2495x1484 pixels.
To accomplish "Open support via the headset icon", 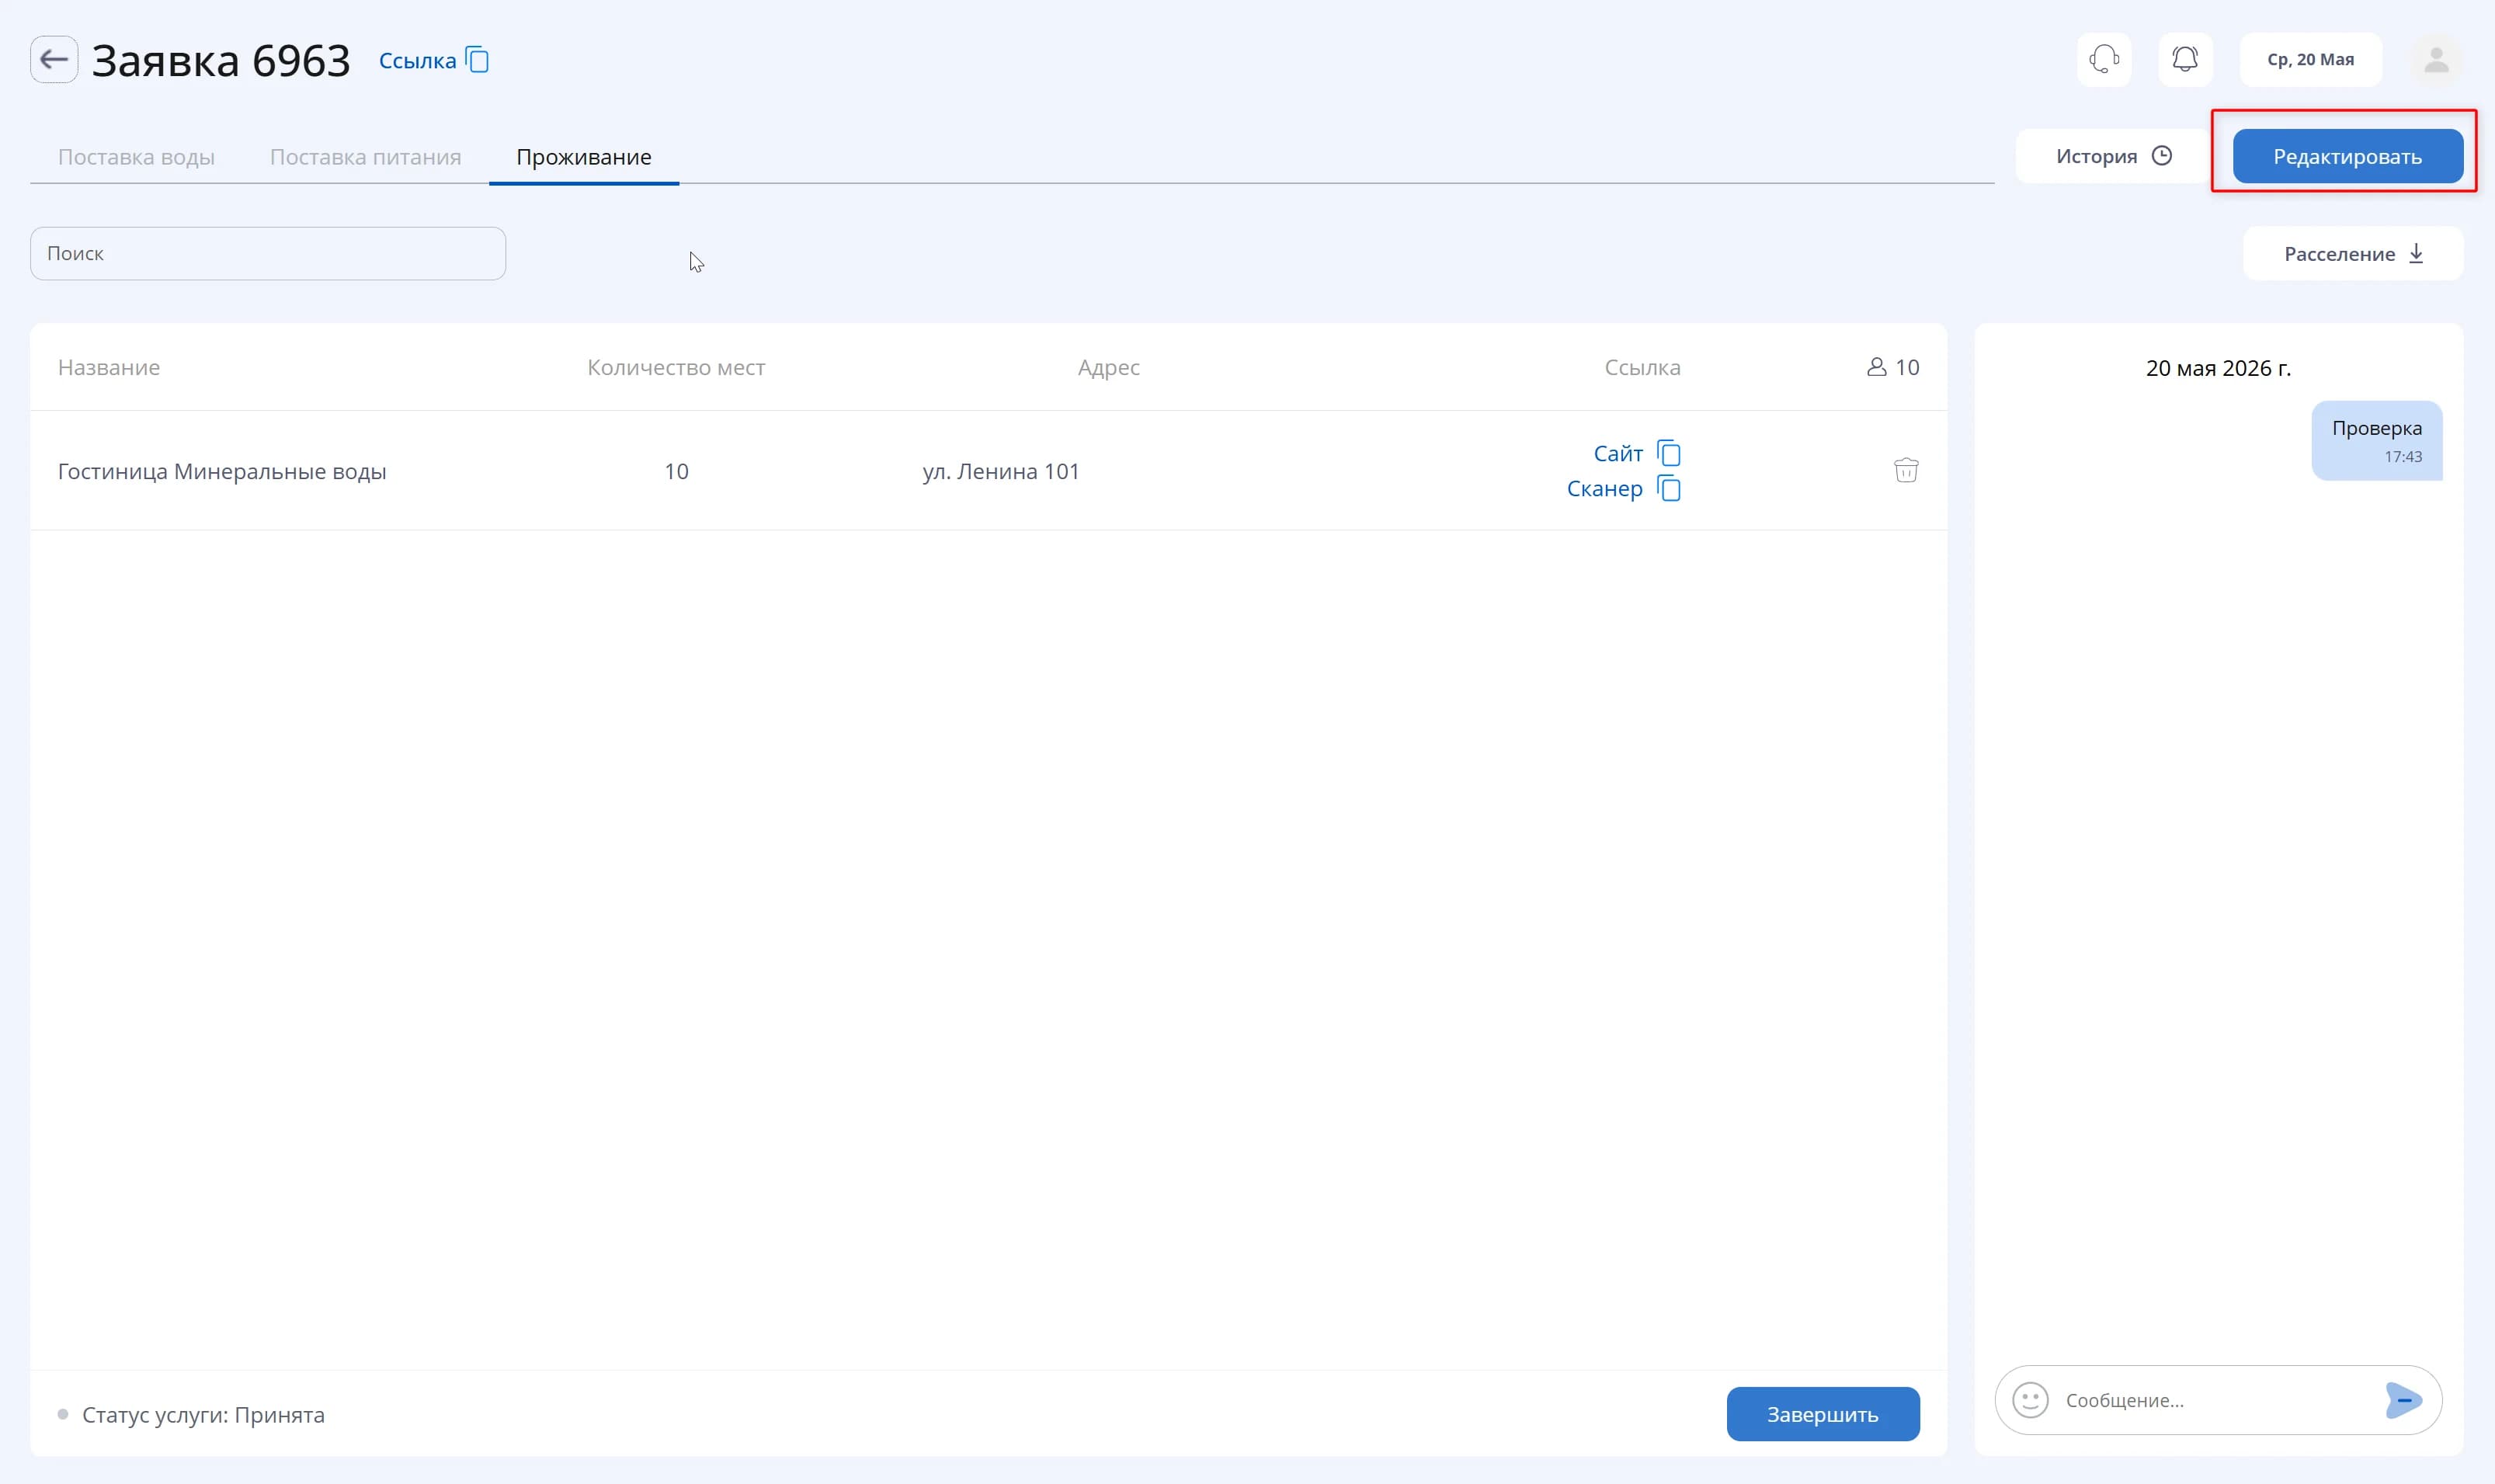I will tap(2104, 59).
